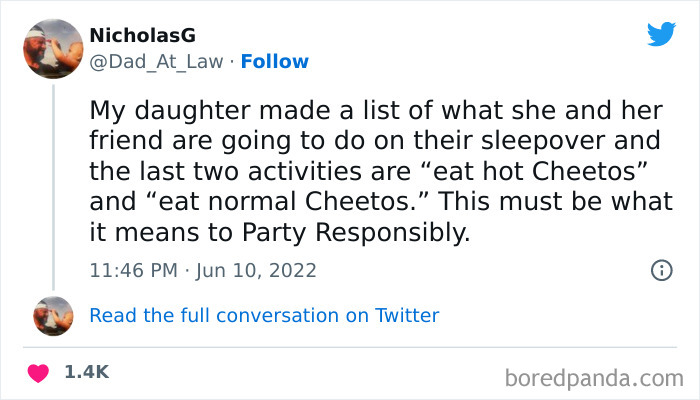Open NicholasG's large profile avatar

point(52,48)
